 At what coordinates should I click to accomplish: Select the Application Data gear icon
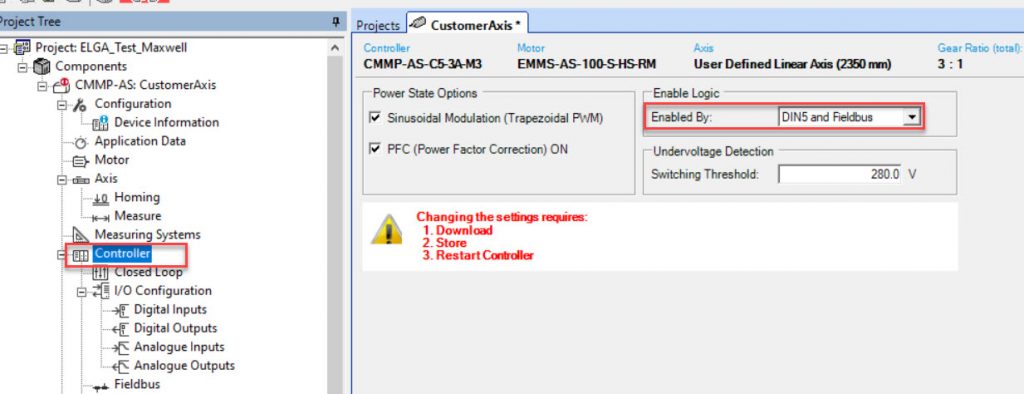[81, 142]
